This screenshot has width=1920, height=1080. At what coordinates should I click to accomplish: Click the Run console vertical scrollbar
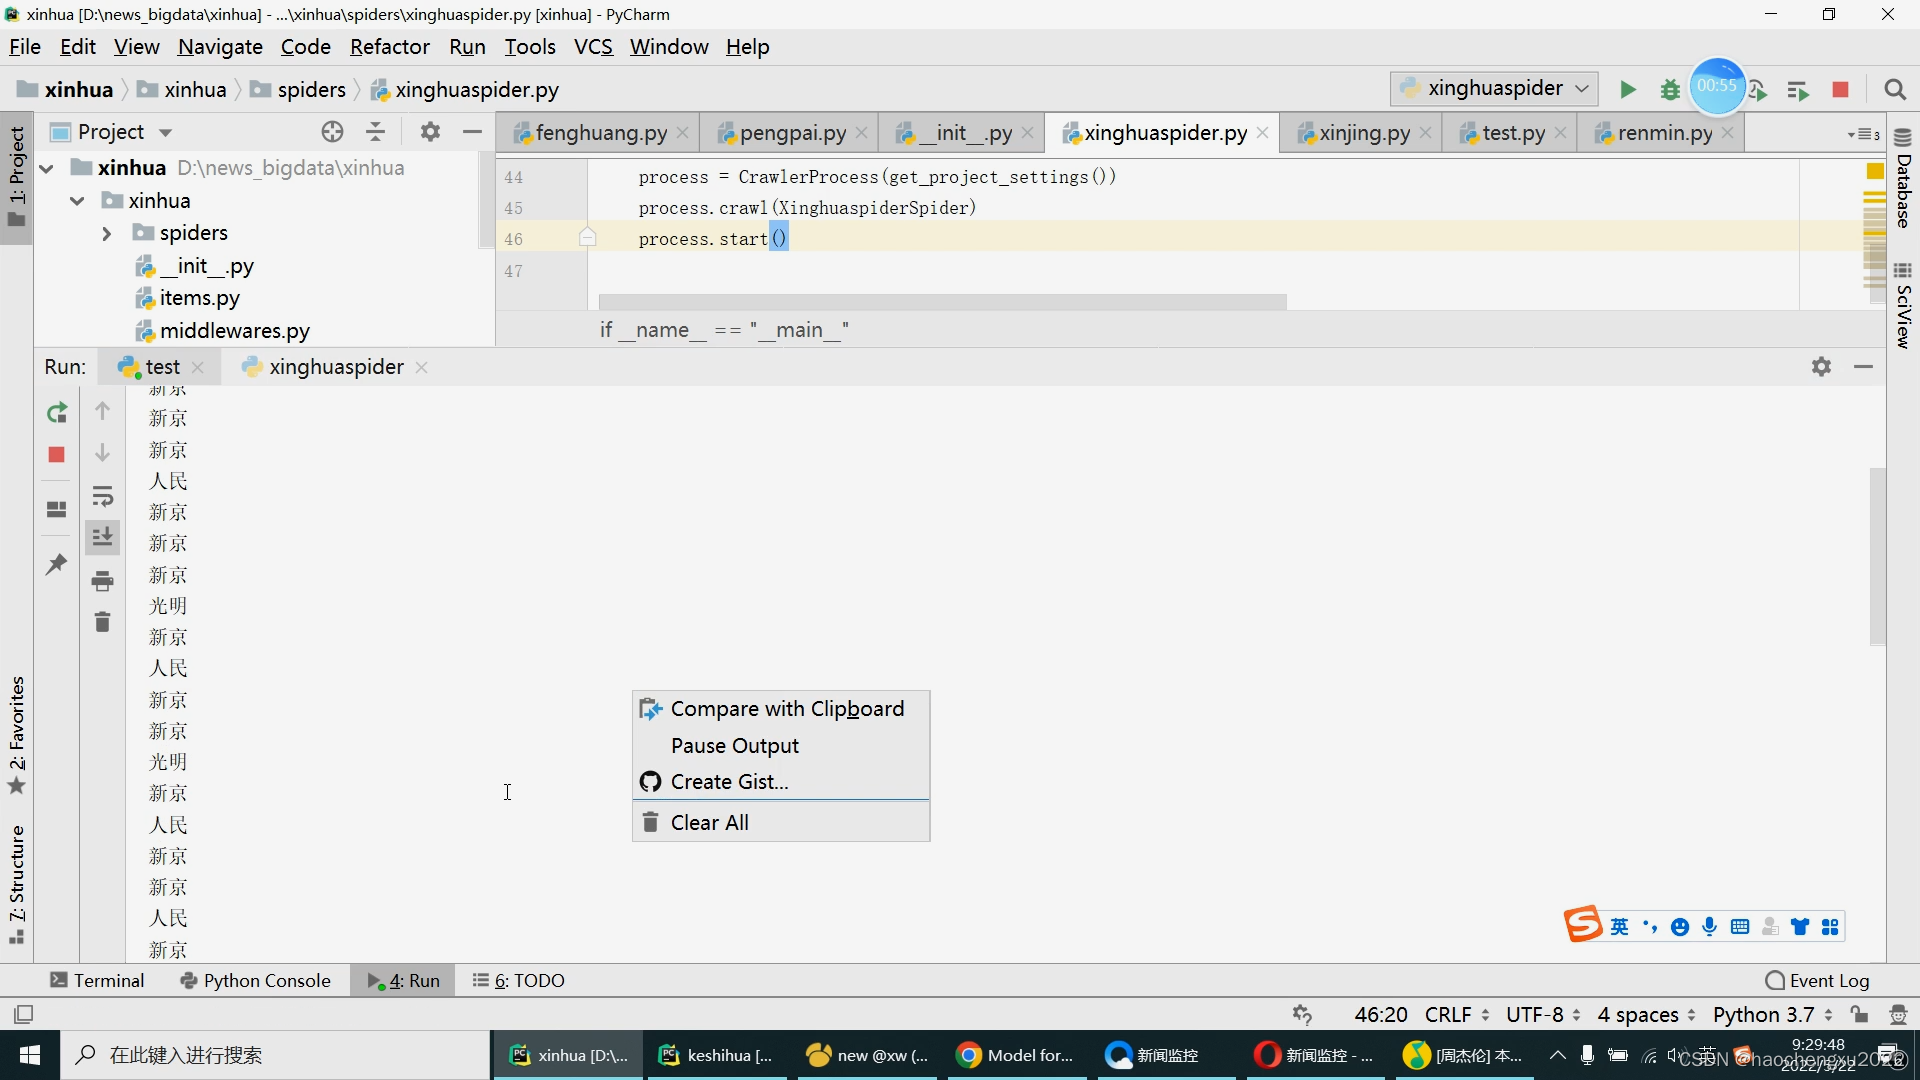click(1877, 556)
